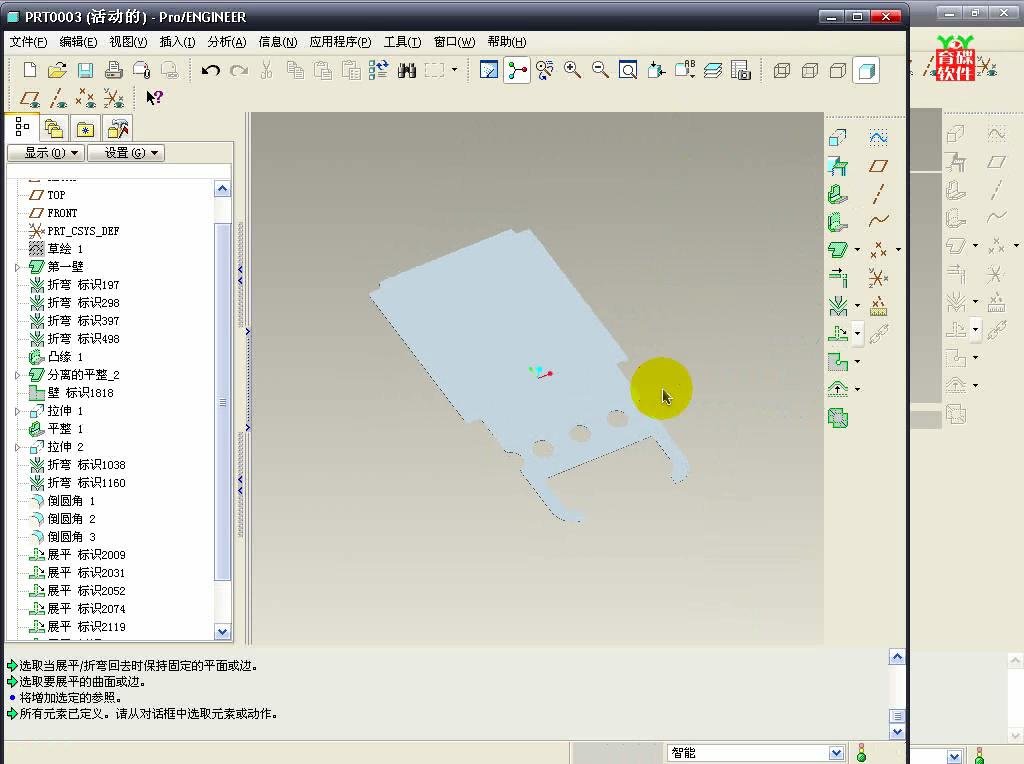Switch to the layer tree tab

pyautogui.click(x=54, y=129)
